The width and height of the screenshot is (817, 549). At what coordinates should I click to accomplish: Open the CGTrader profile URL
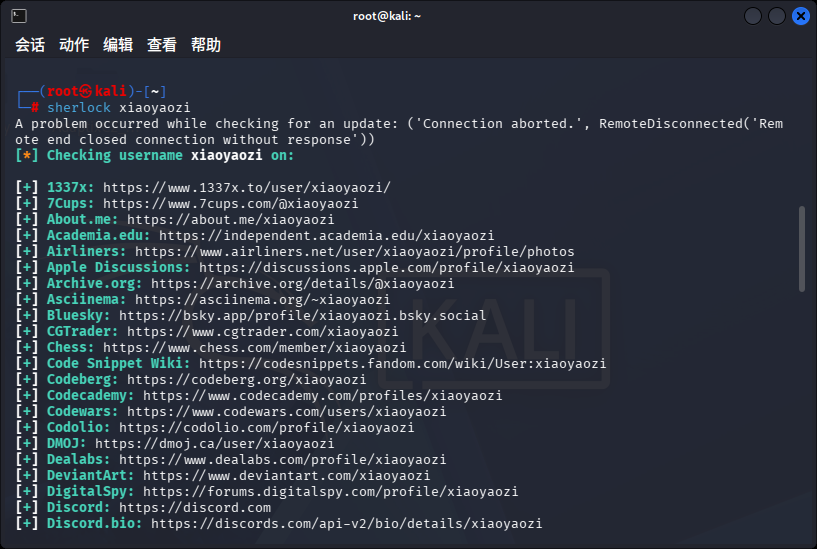coord(262,332)
